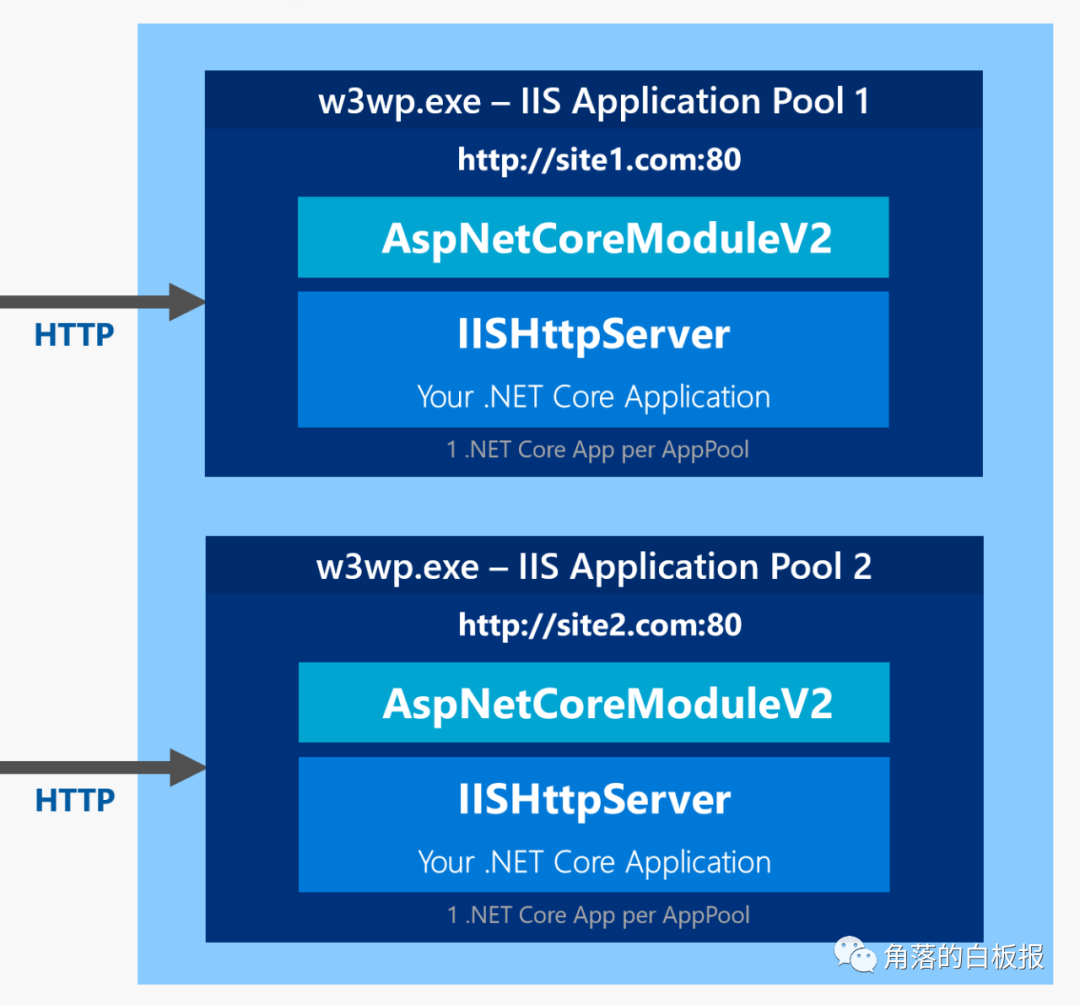
Task: Click AspNetCoreModuleV2 box in Pool 2
Action: pos(594,703)
